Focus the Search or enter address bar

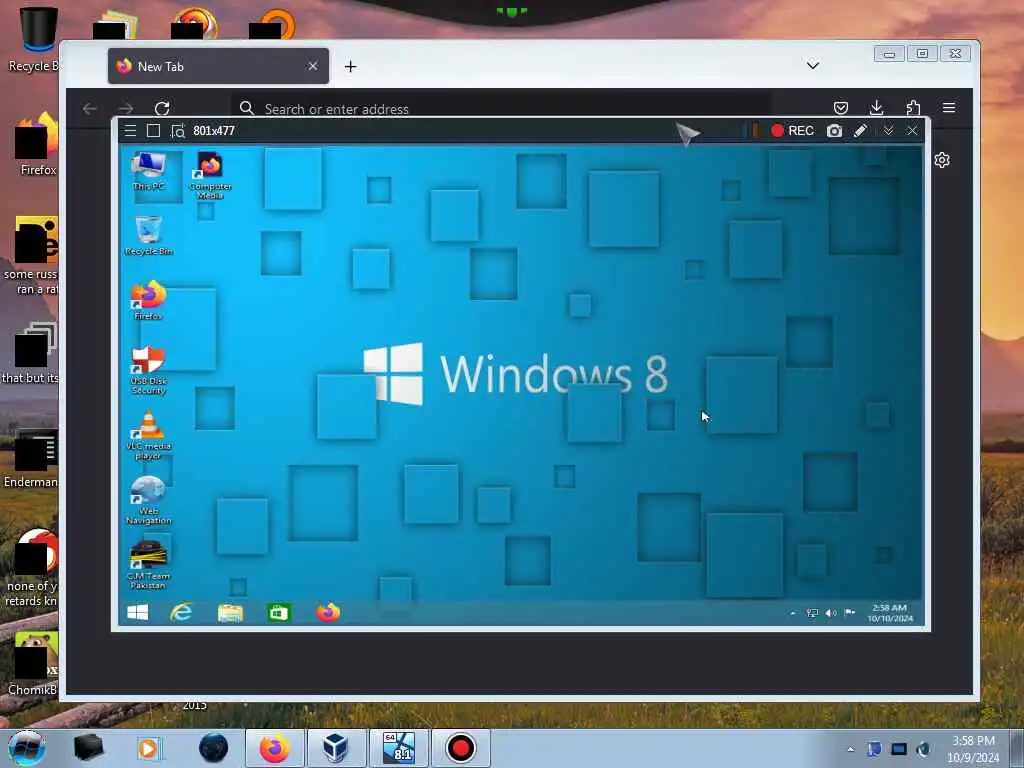[x=501, y=108]
